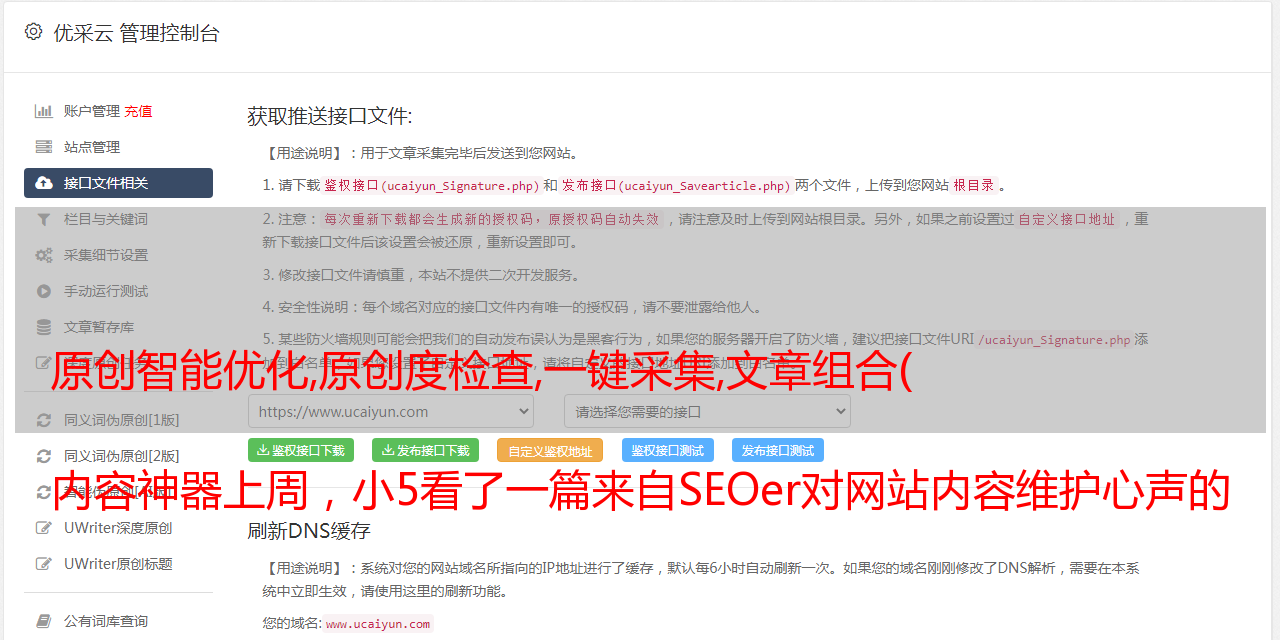Open UWriter原创标题 menu item
The image size is (1280, 640).
click(118, 564)
